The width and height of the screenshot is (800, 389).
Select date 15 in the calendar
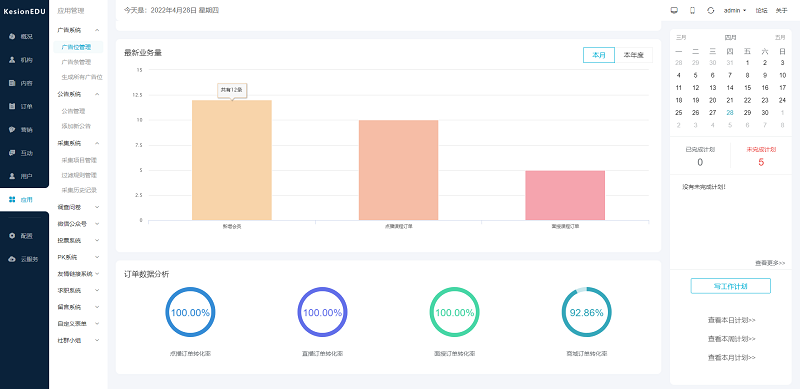747,88
